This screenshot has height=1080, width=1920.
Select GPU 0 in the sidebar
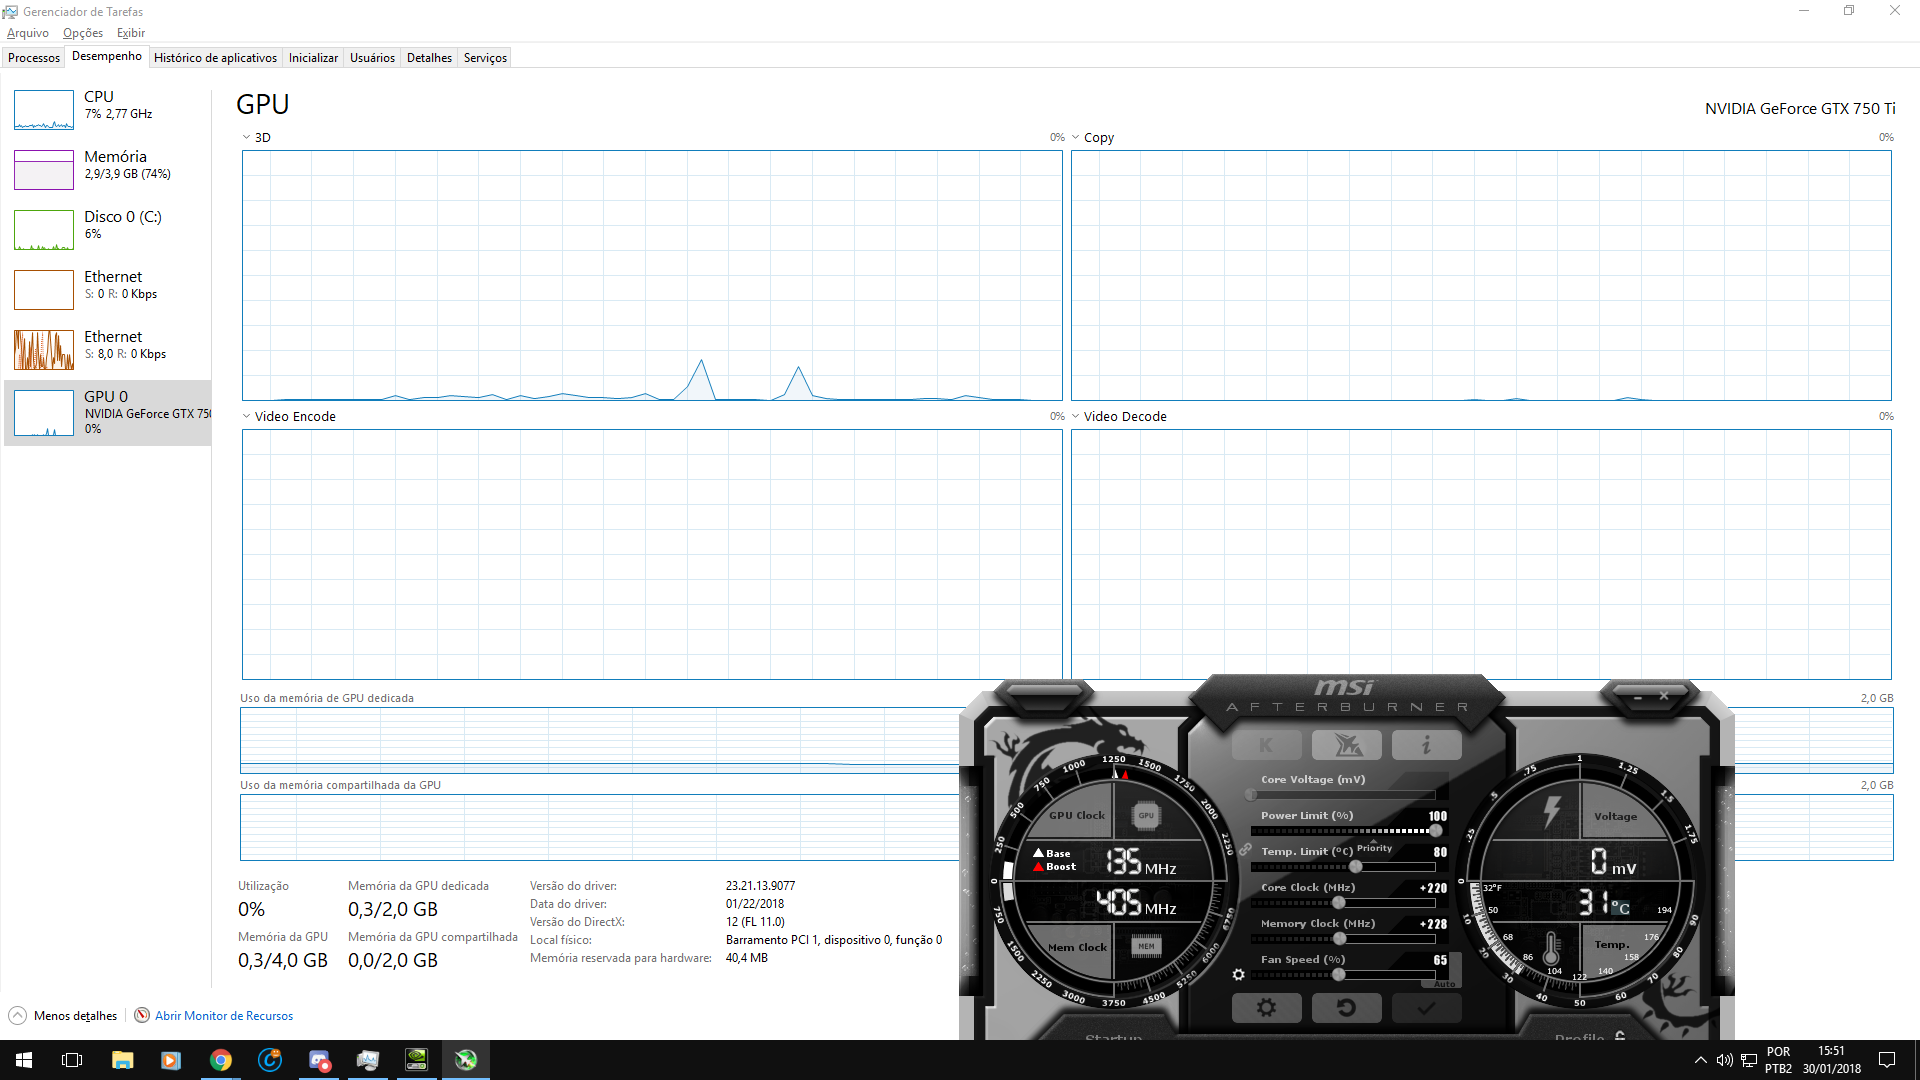[x=108, y=412]
